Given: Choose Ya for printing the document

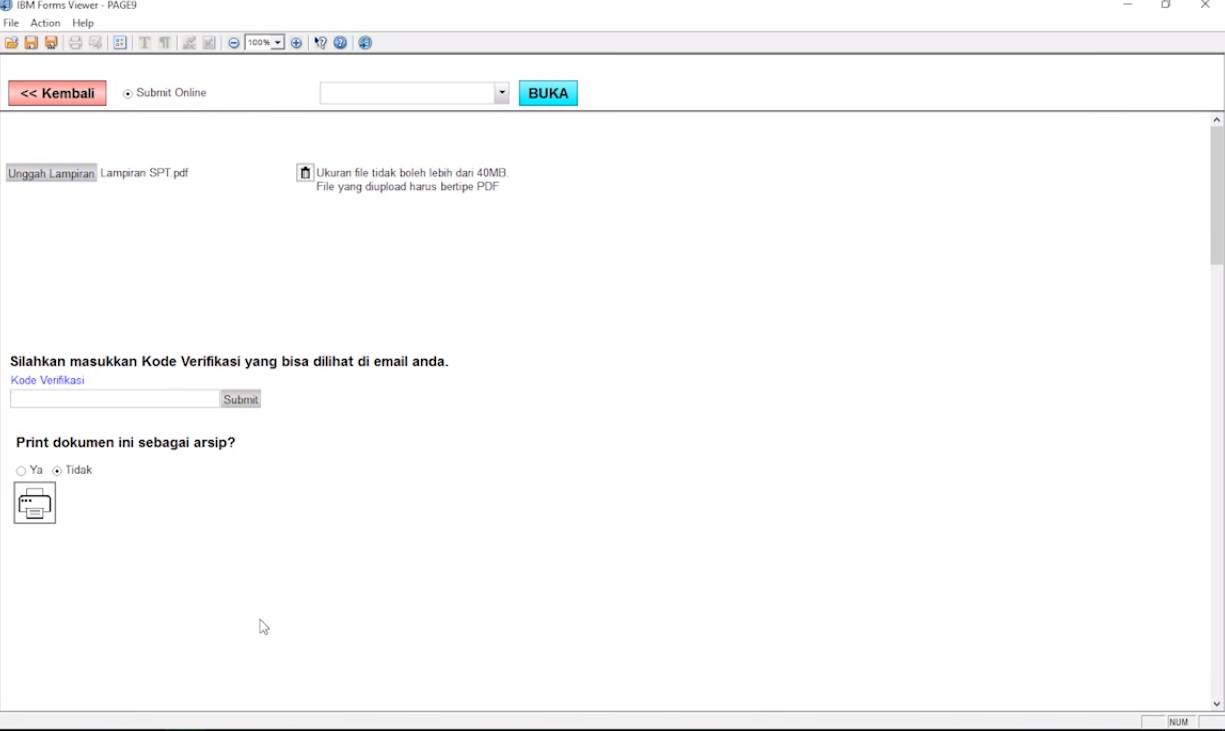Looking at the screenshot, I should click(x=21, y=469).
